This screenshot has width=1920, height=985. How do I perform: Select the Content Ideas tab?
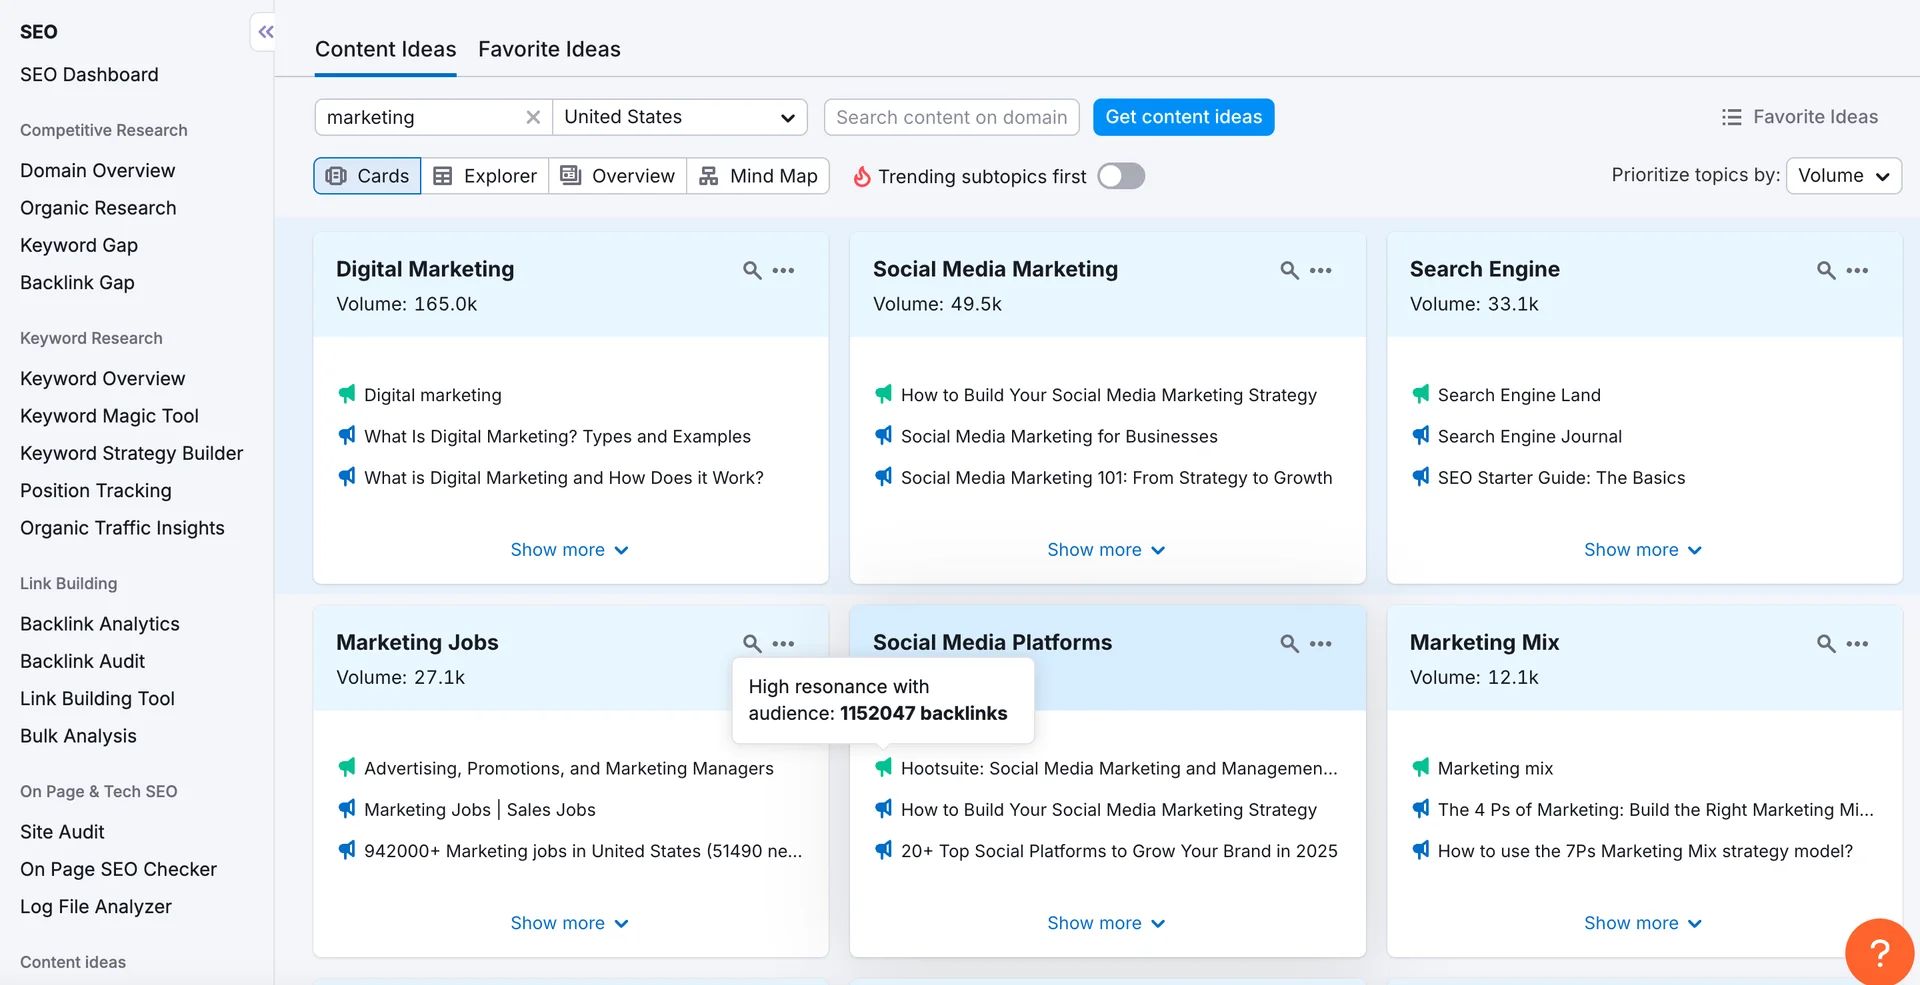(x=385, y=49)
